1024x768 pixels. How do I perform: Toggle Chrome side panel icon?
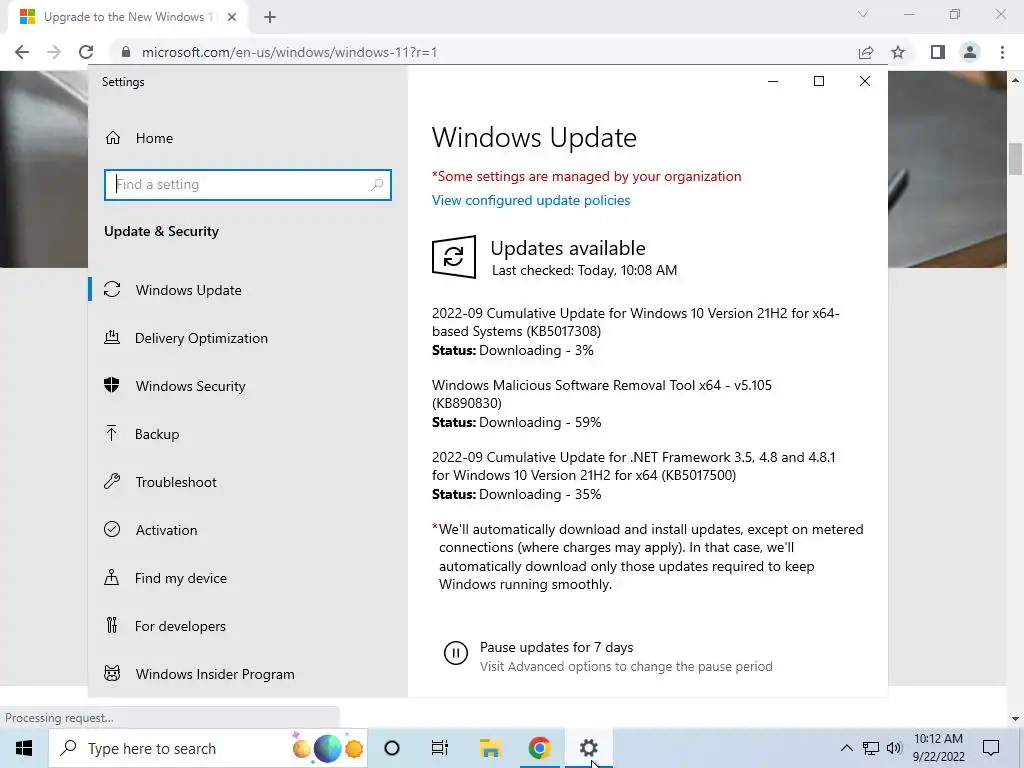point(938,52)
